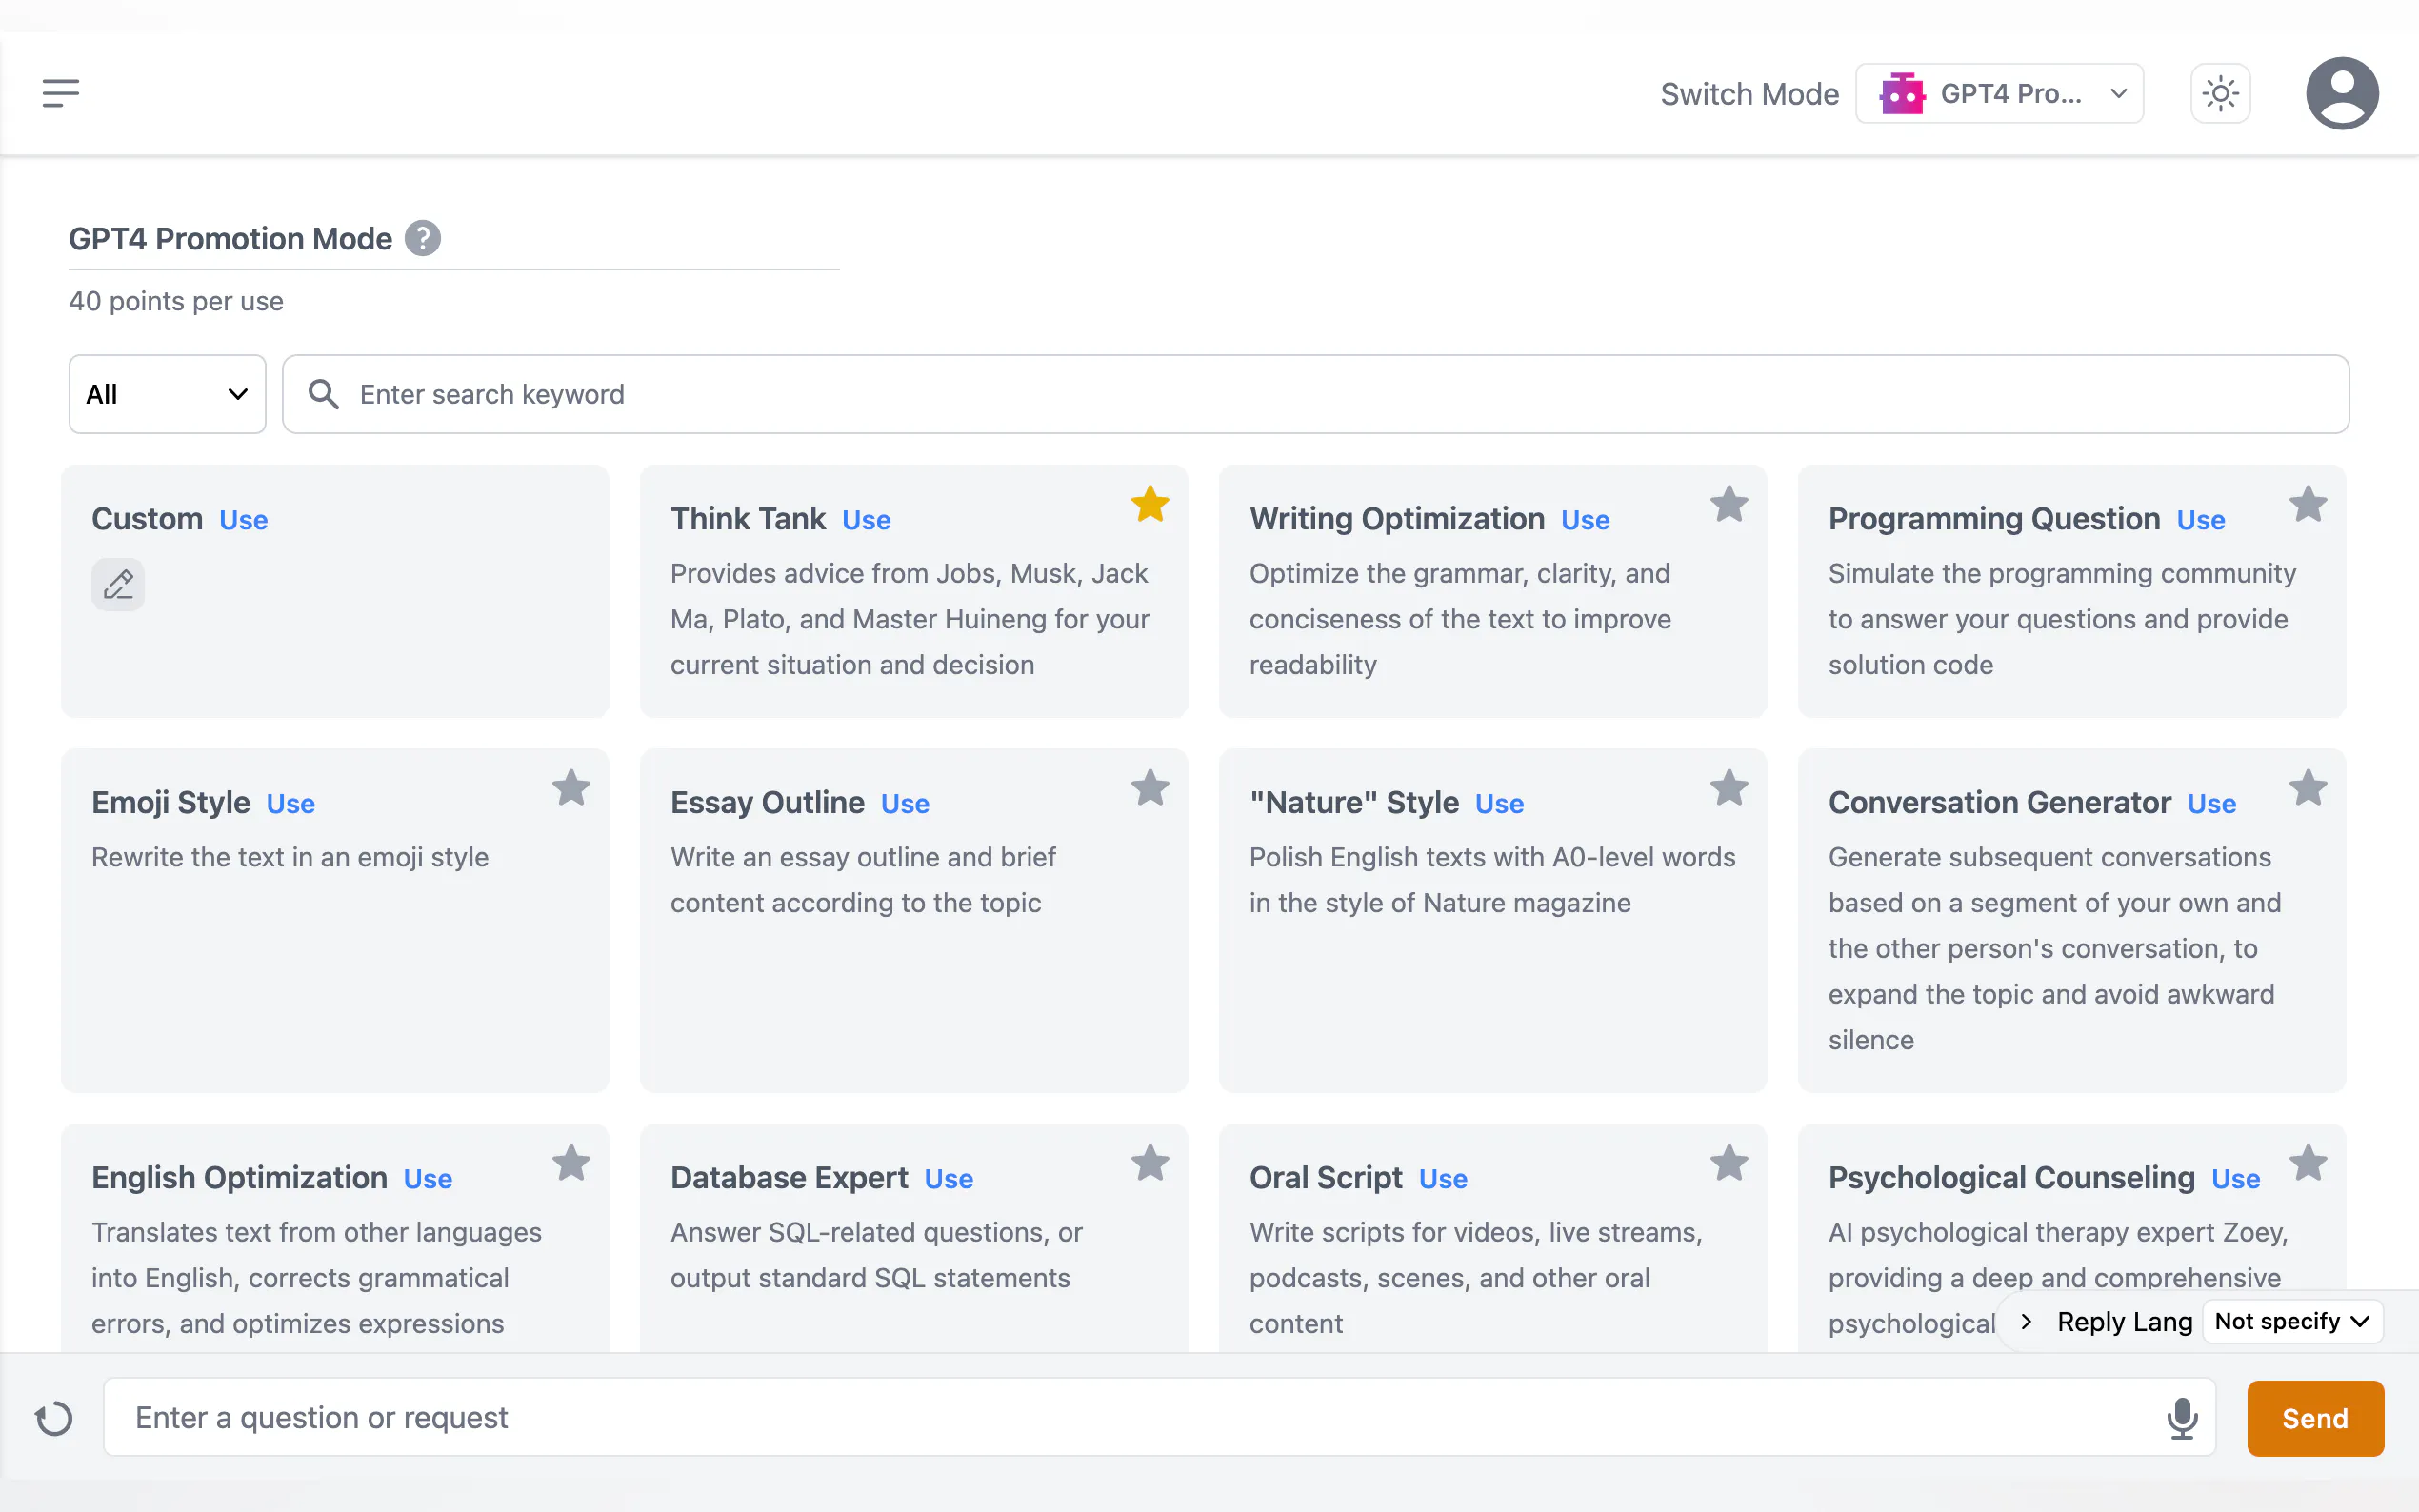This screenshot has width=2419, height=1512.
Task: Click the search magnifier icon
Action: pos(322,394)
